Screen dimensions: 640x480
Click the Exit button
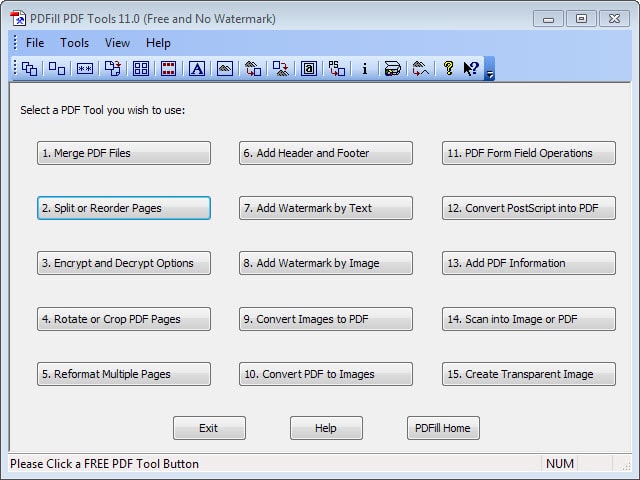point(209,428)
